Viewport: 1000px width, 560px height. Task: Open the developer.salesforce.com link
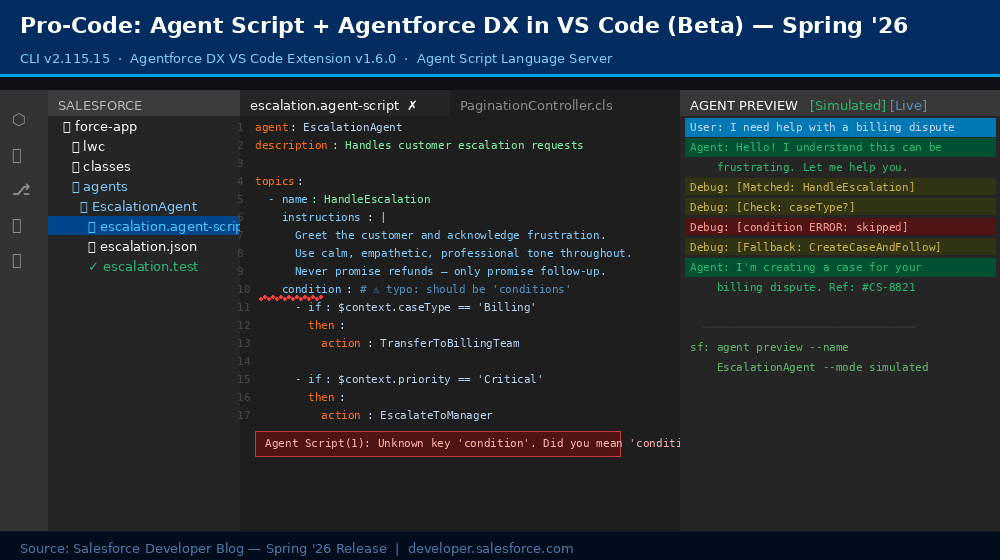point(491,548)
